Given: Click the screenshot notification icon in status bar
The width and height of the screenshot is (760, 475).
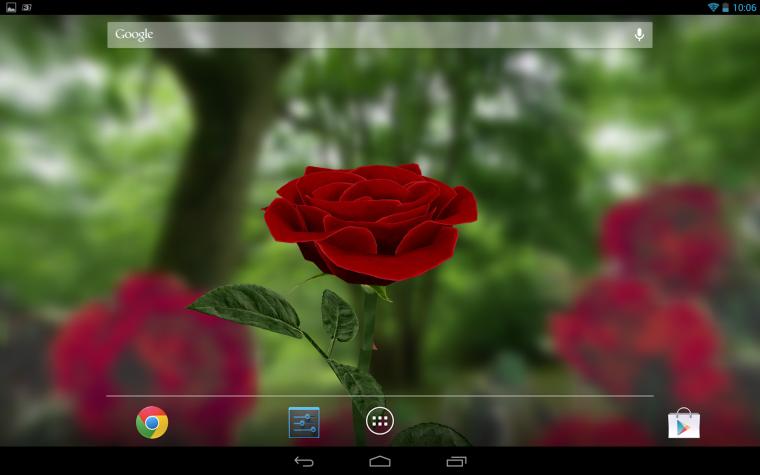Looking at the screenshot, I should click(27, 7).
